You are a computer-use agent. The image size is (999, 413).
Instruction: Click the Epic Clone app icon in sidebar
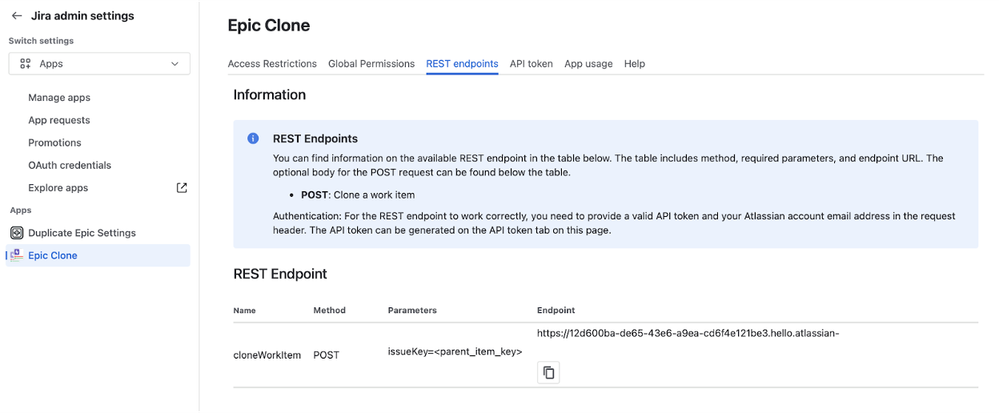pos(17,256)
